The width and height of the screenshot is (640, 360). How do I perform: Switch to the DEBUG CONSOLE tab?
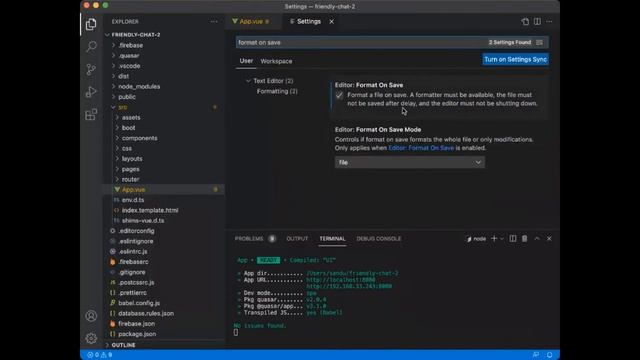379,239
